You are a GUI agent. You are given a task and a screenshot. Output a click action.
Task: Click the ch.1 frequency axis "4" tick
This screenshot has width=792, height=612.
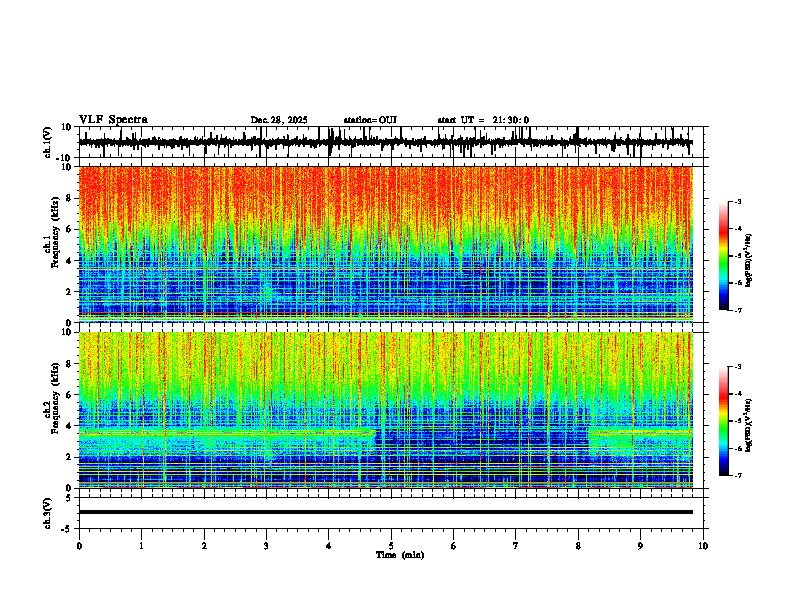point(70,261)
